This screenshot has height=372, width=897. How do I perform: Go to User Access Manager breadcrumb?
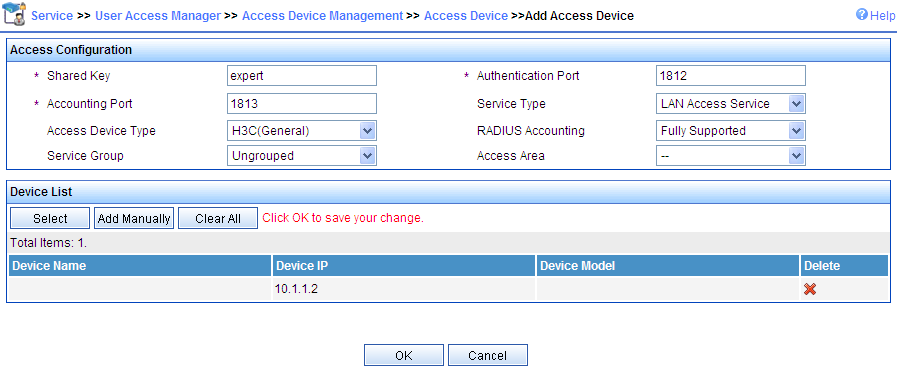[x=158, y=16]
